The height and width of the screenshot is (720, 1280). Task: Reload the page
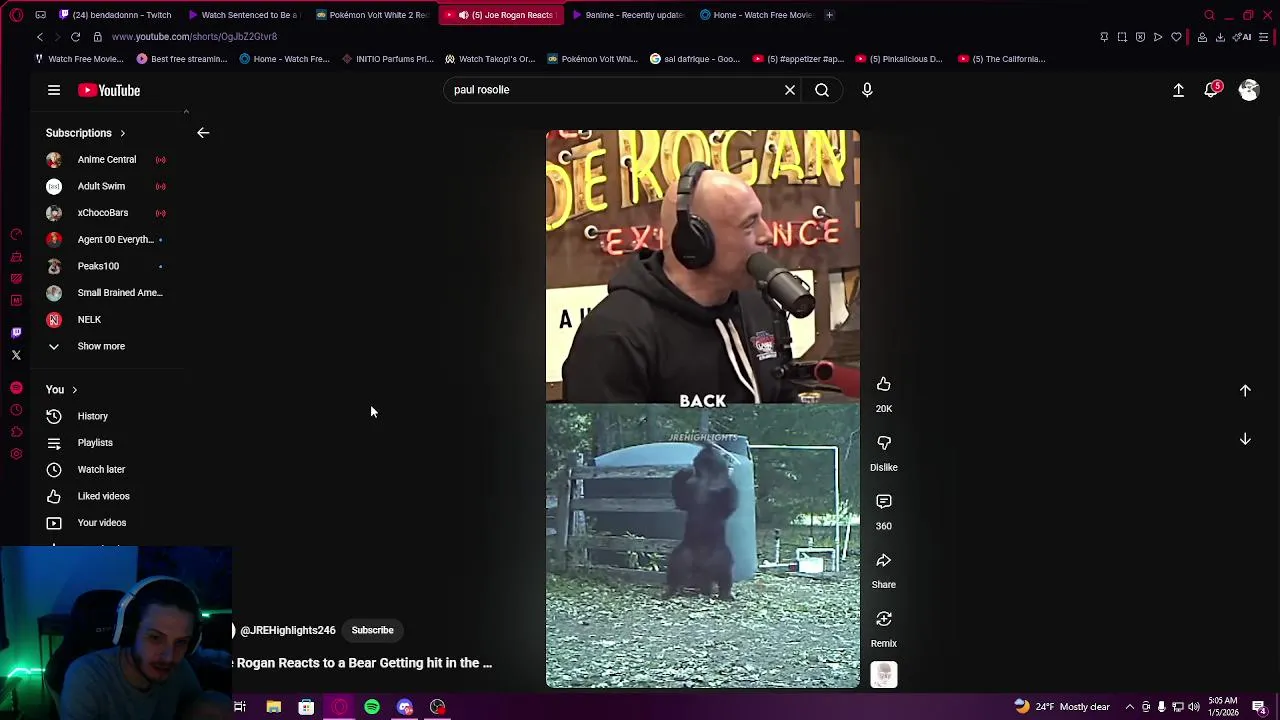[x=75, y=37]
